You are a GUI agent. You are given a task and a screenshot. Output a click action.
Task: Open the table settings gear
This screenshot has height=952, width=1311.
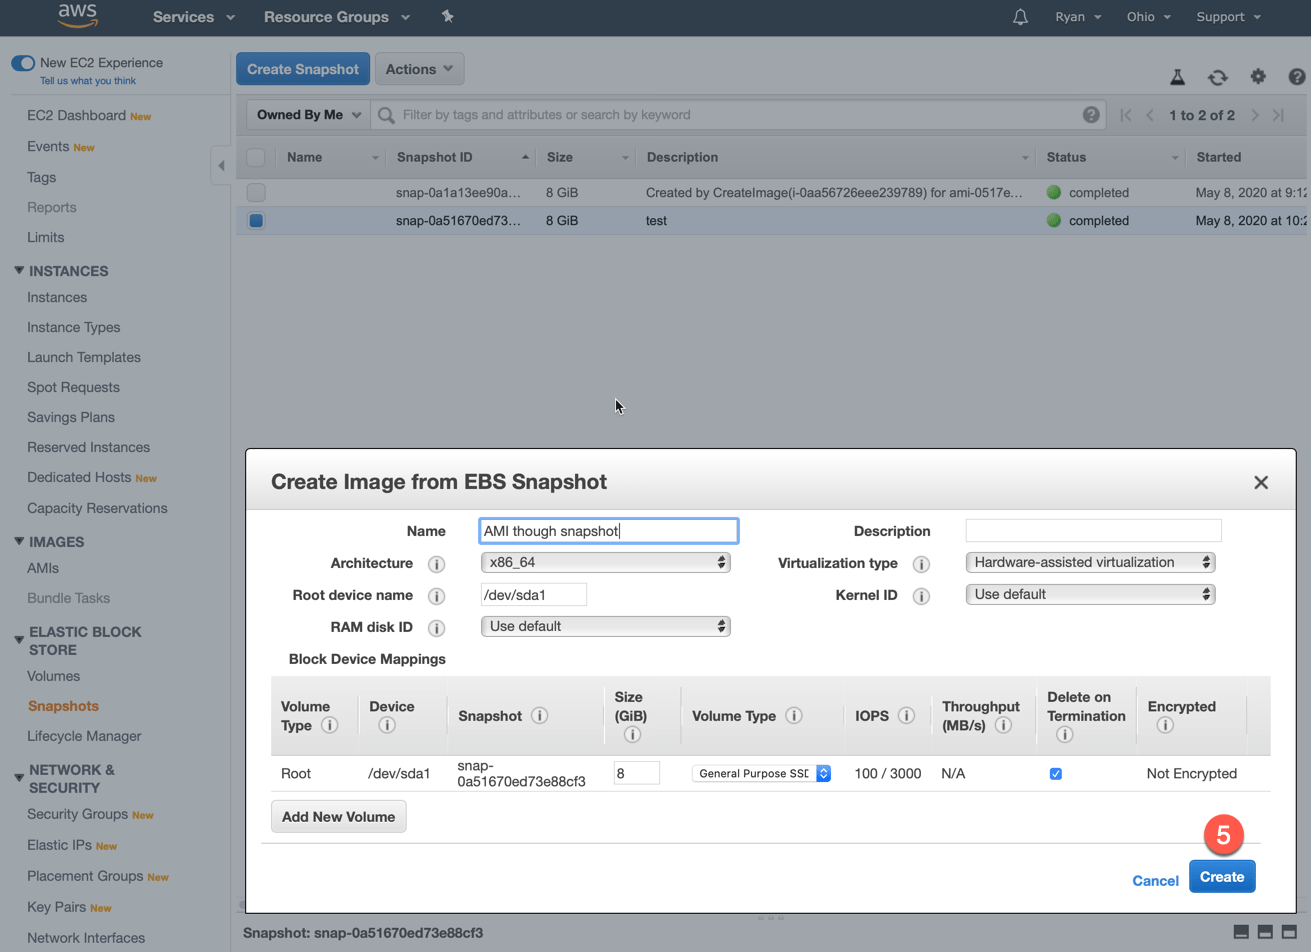tap(1258, 76)
